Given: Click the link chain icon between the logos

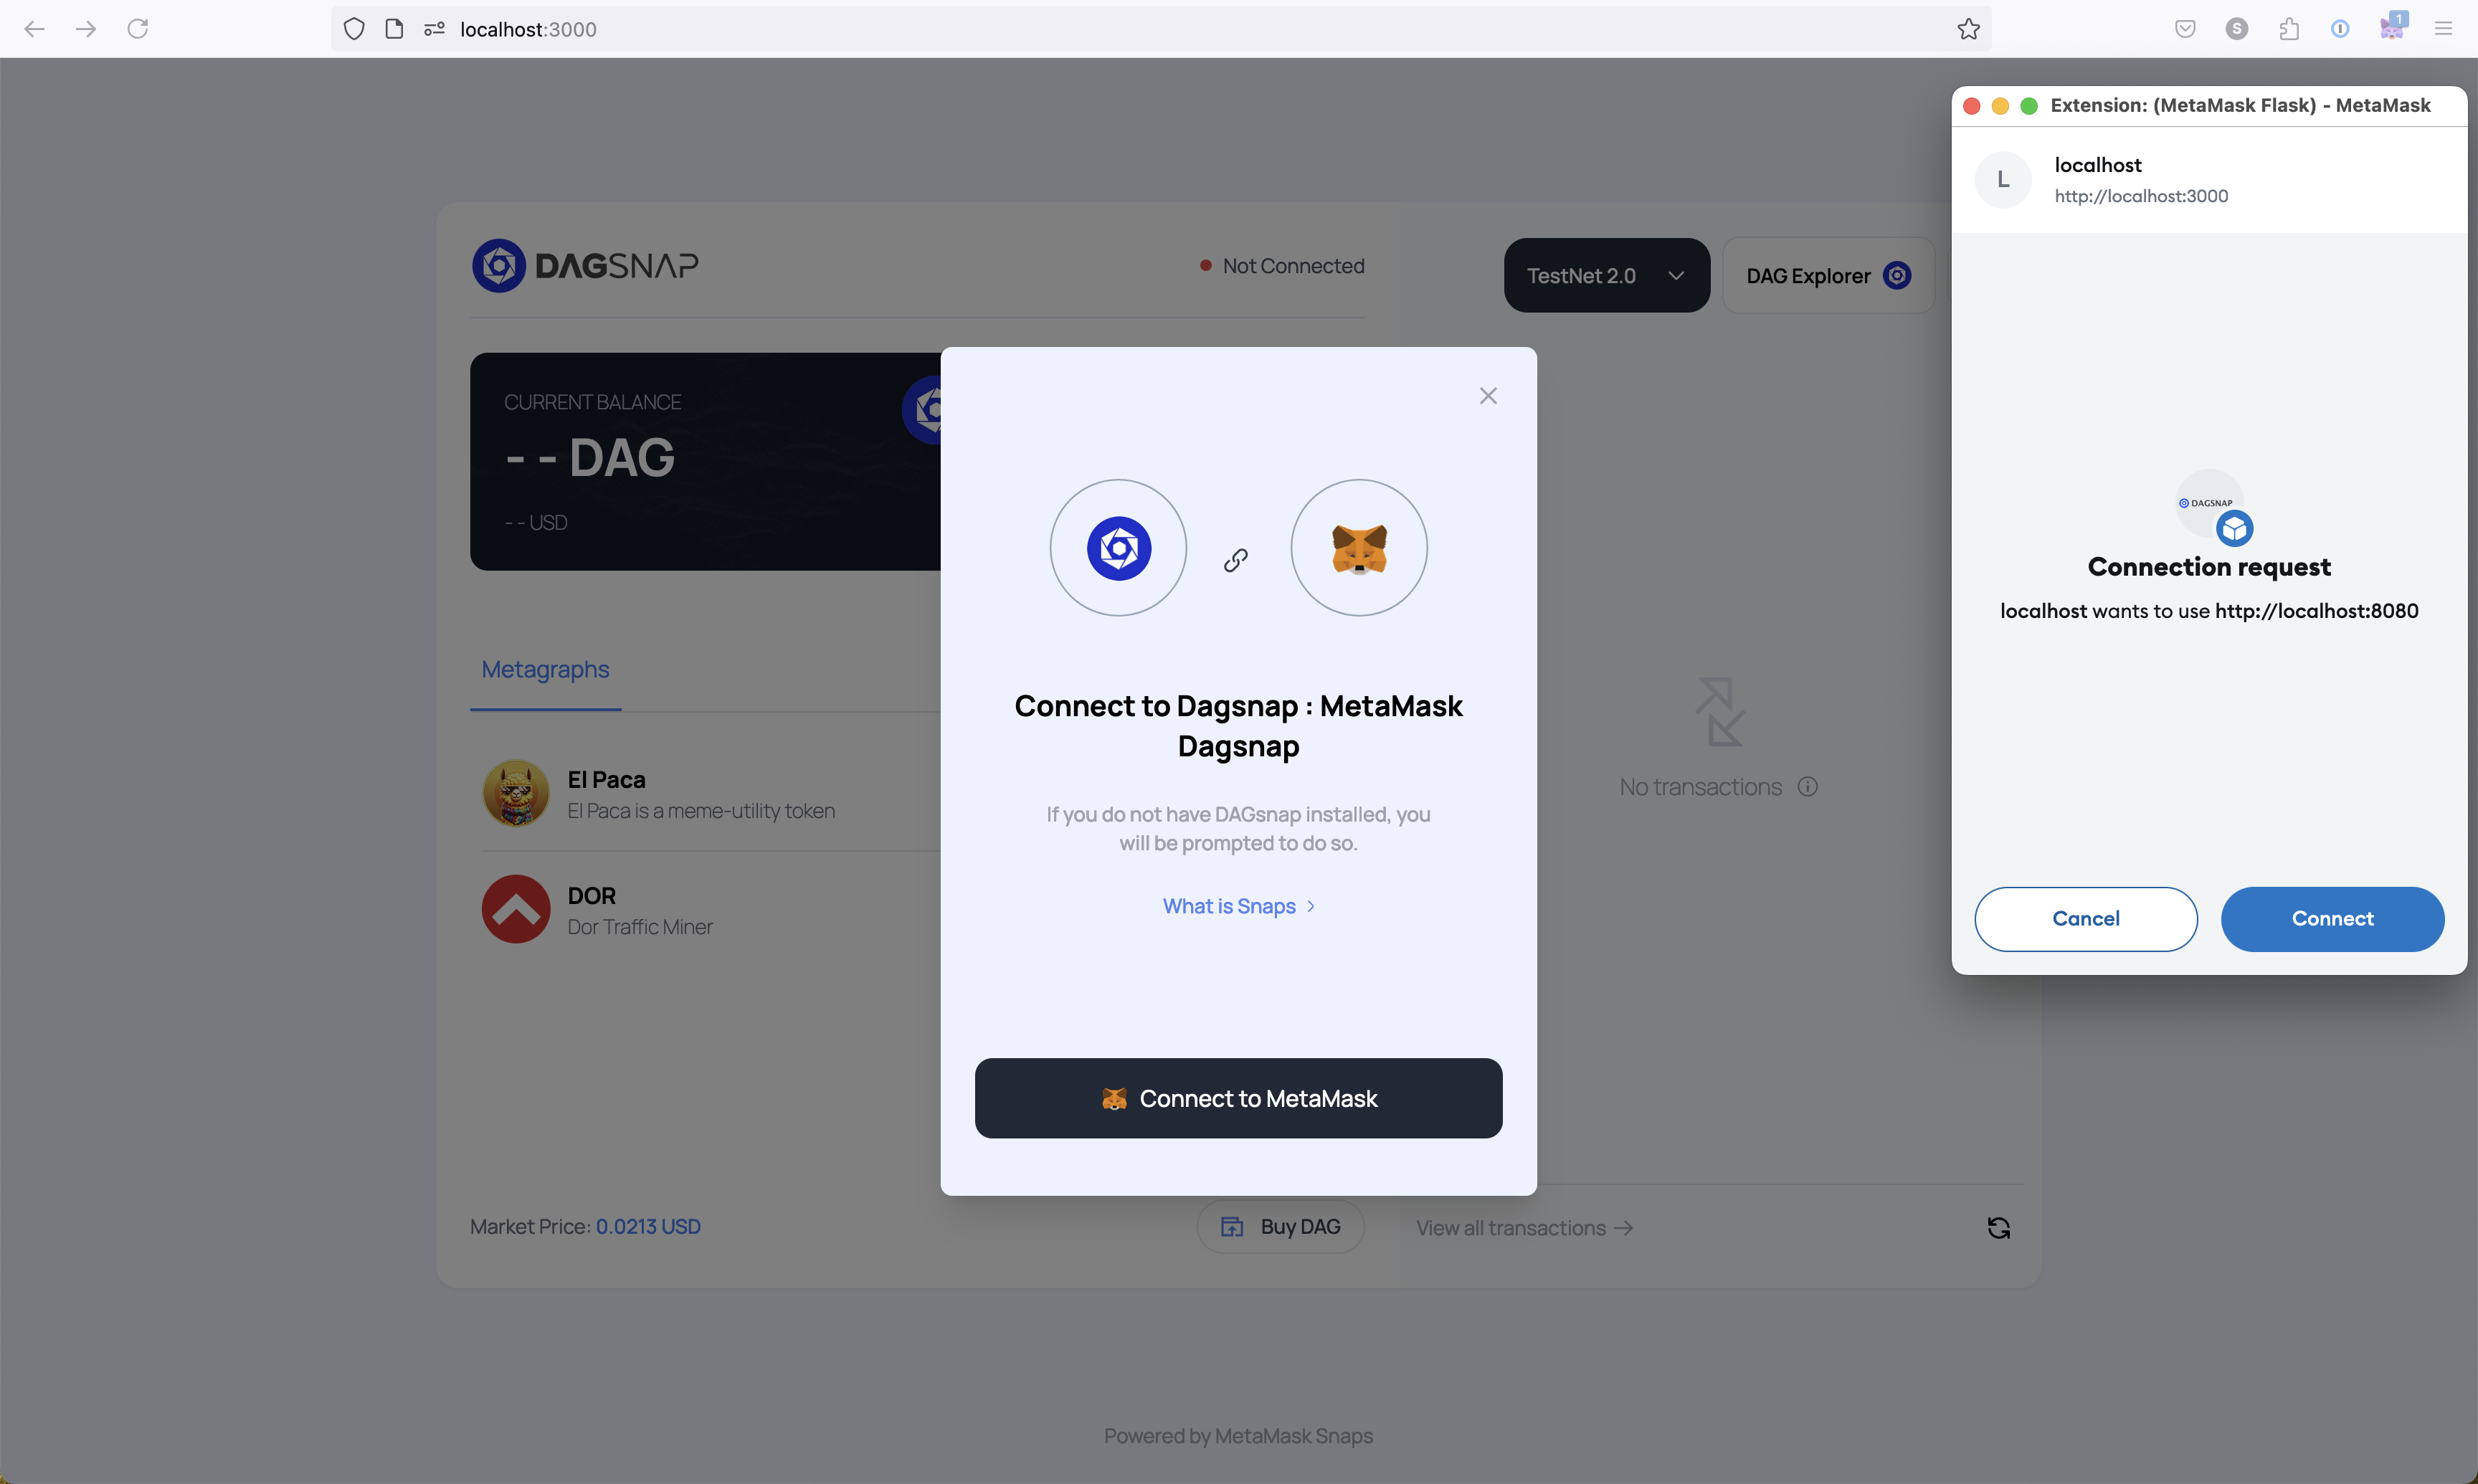Looking at the screenshot, I should click(x=1236, y=560).
